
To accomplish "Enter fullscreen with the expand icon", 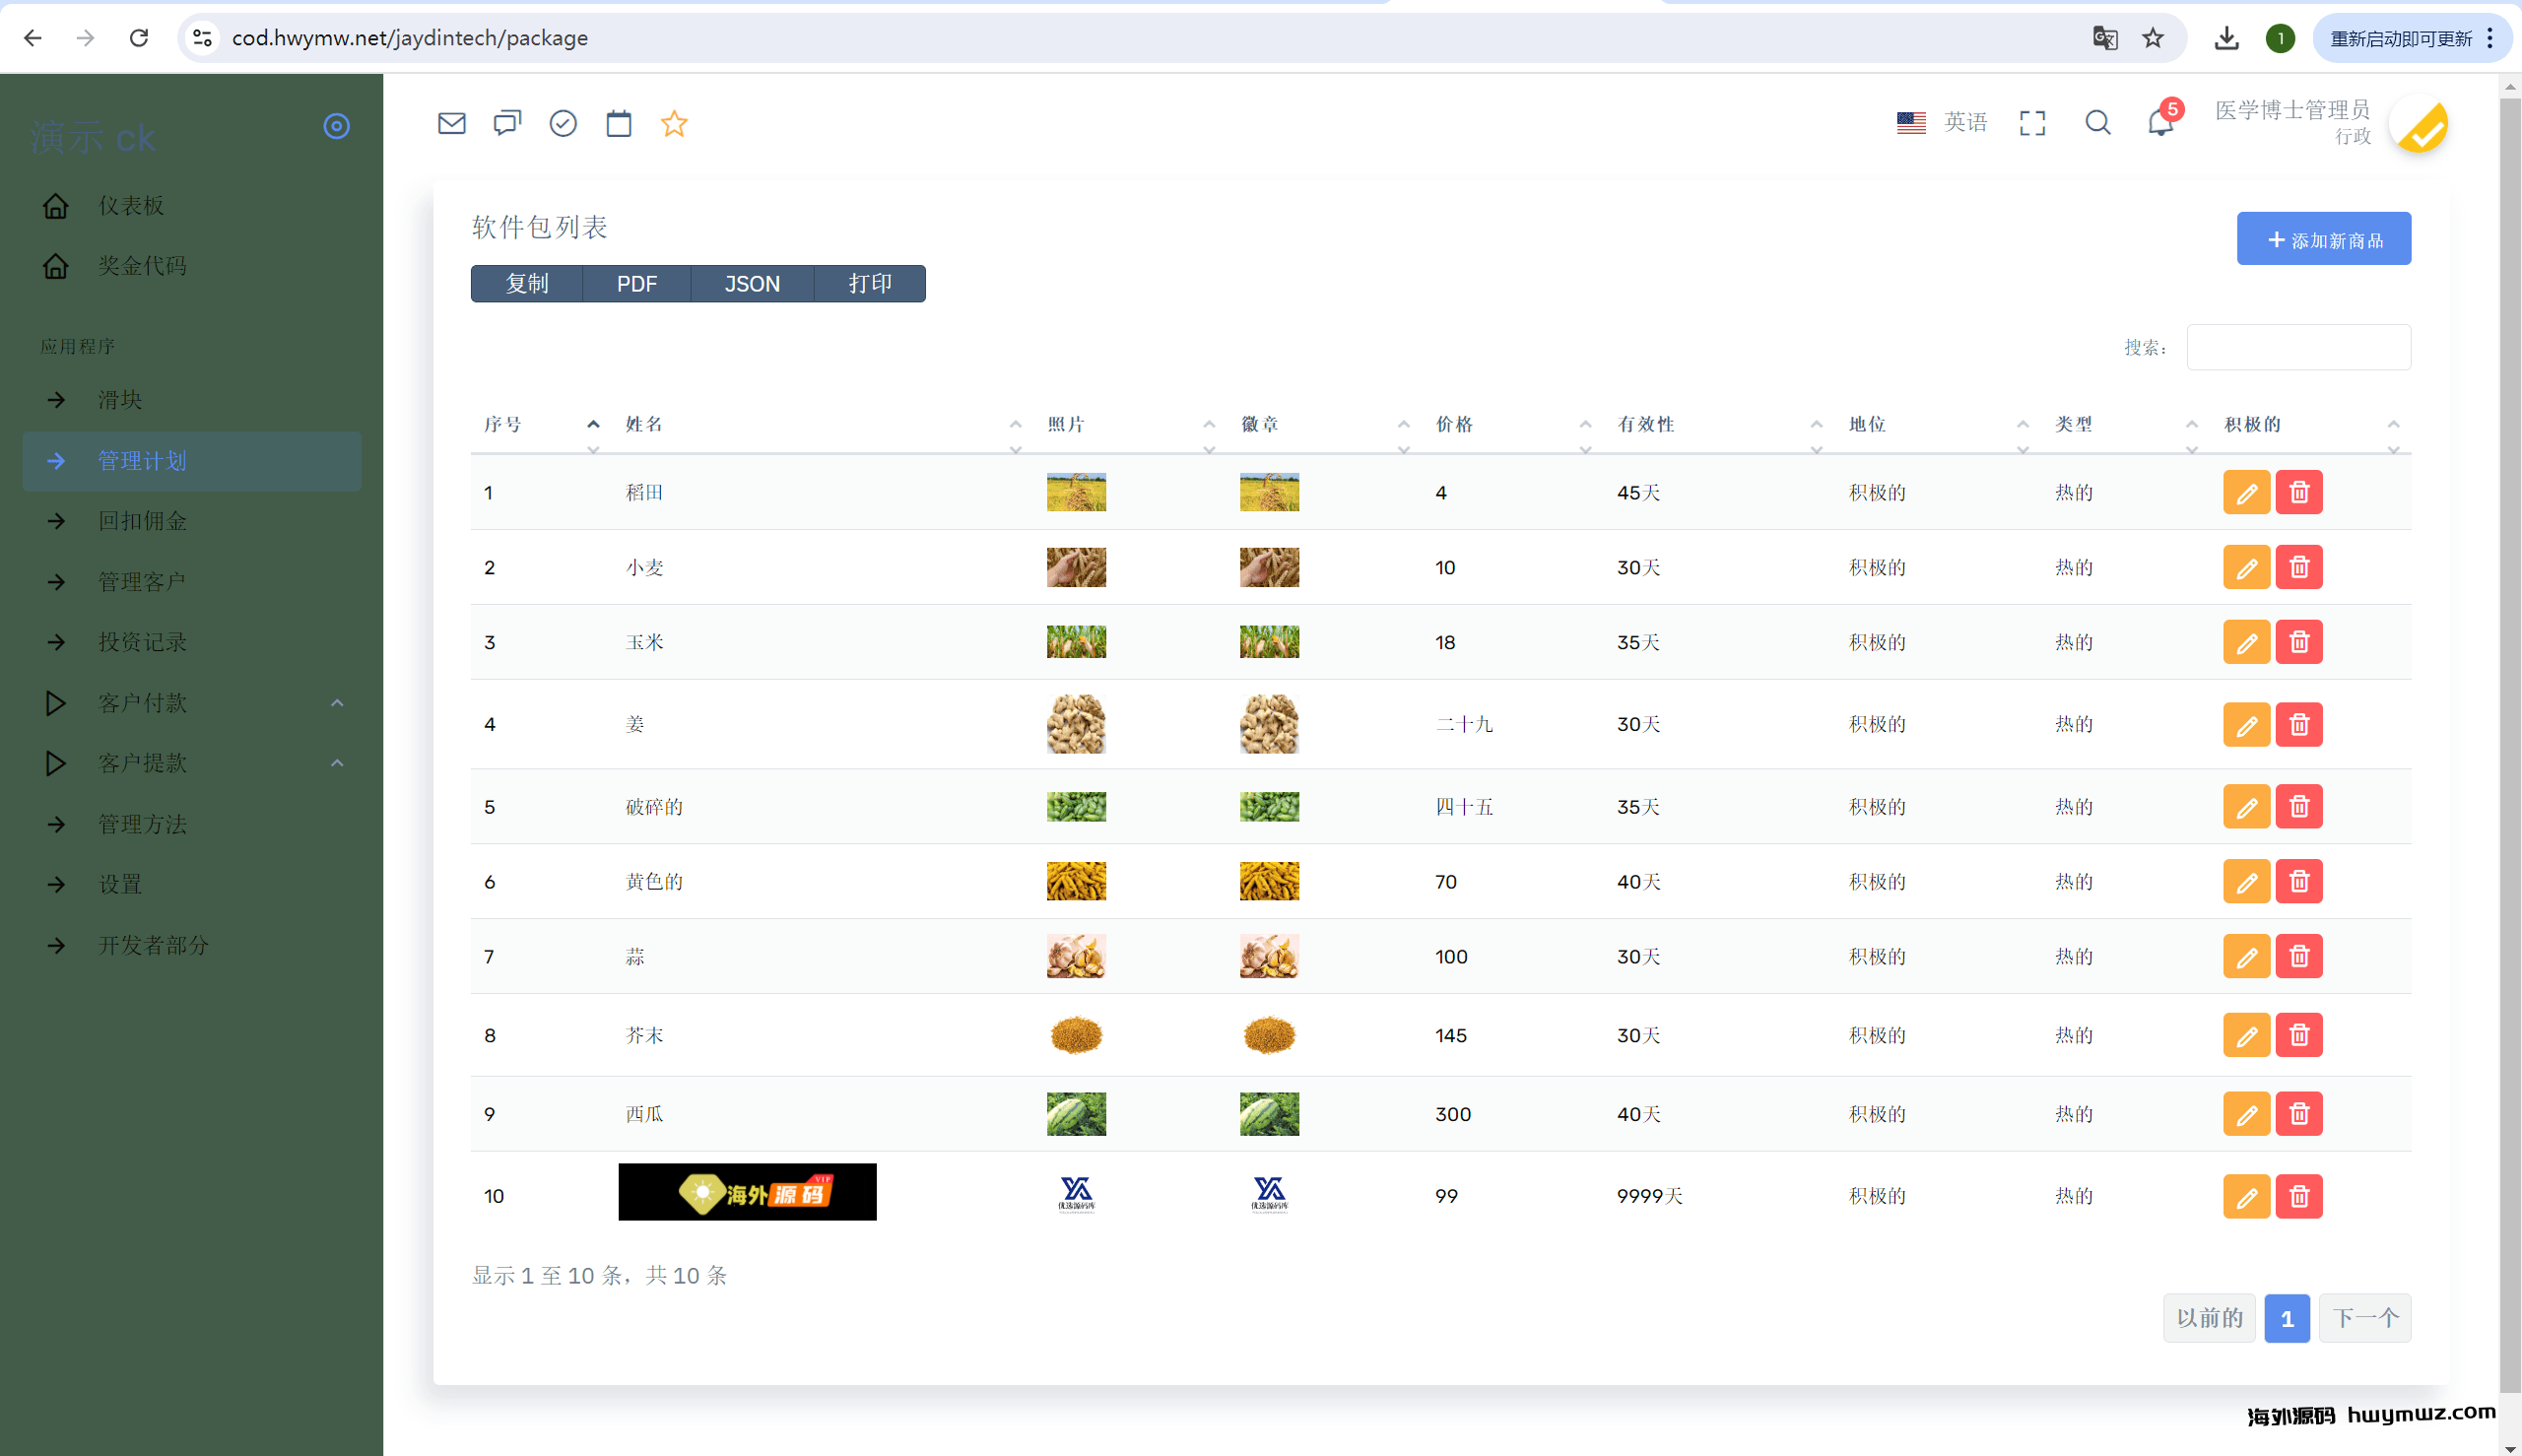I will pos(2032,123).
